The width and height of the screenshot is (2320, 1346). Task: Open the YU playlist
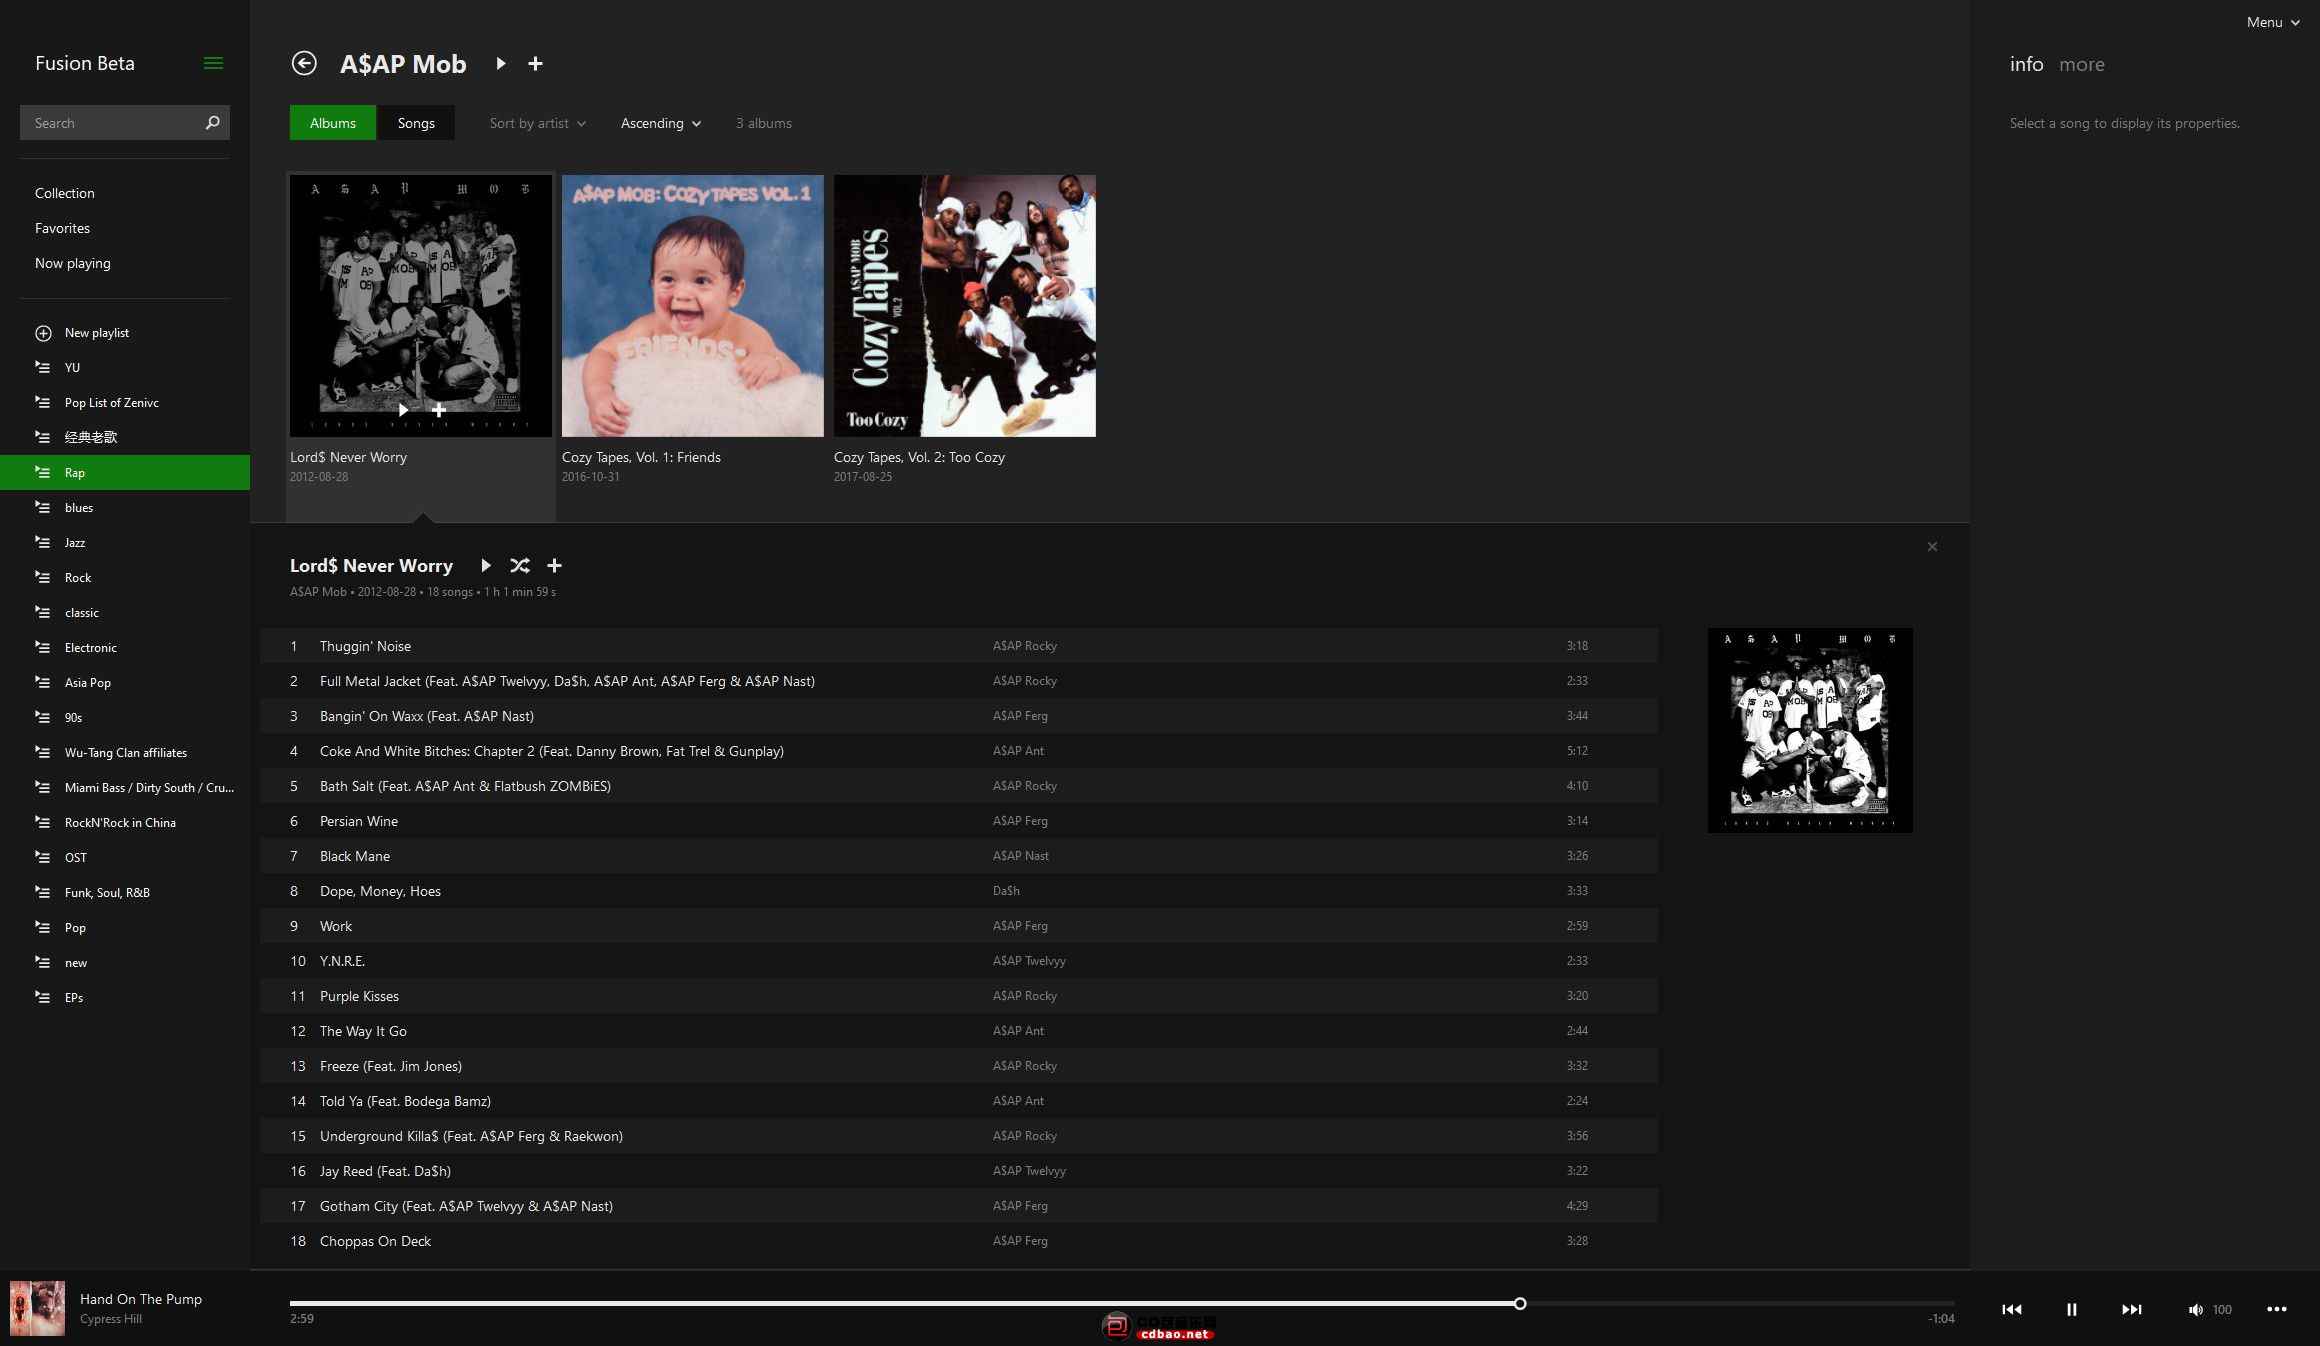click(x=125, y=367)
